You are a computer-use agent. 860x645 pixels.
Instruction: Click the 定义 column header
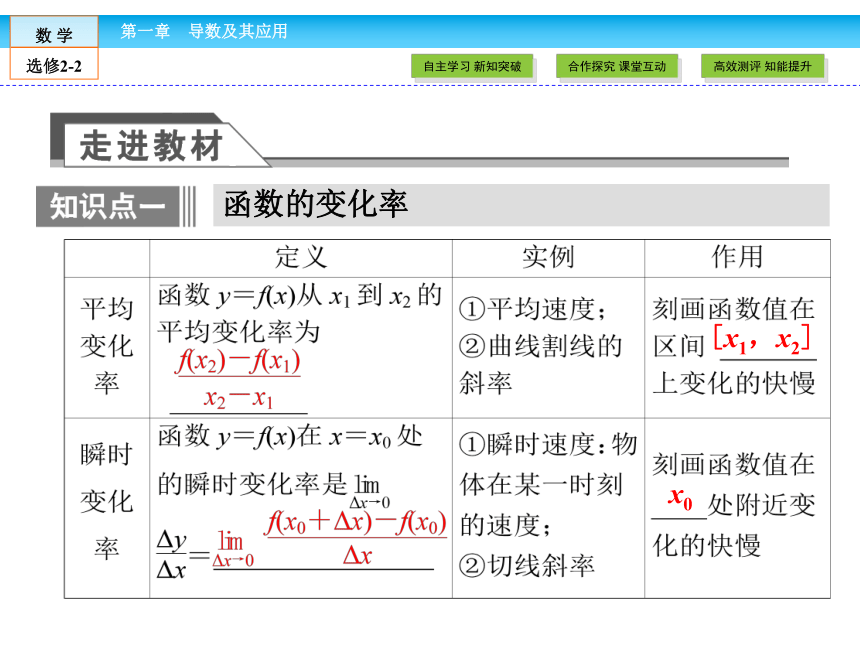tap(301, 258)
